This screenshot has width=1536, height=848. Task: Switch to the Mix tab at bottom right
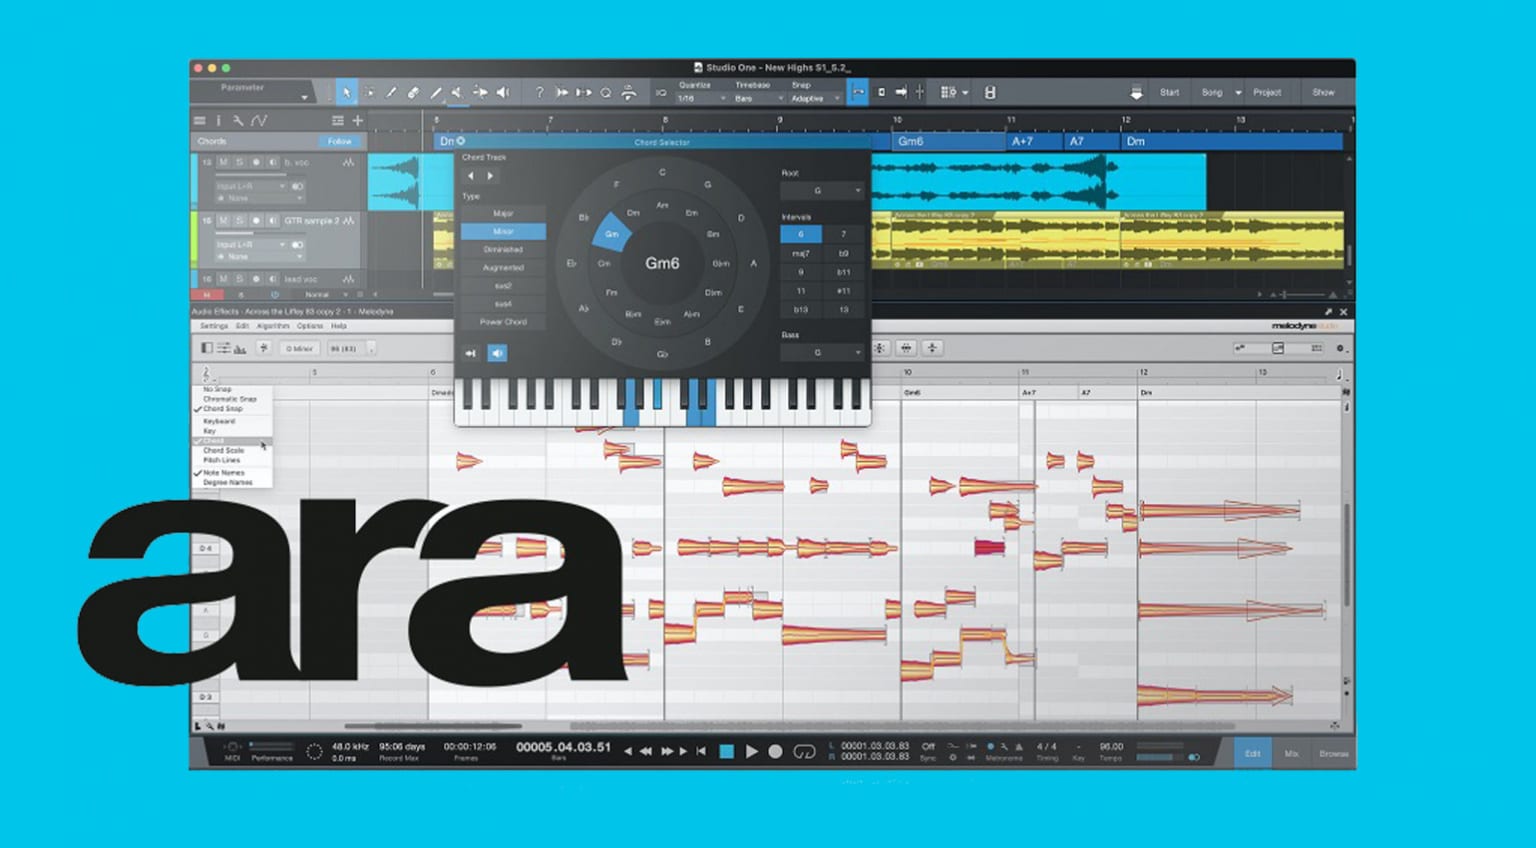pyautogui.click(x=1291, y=752)
